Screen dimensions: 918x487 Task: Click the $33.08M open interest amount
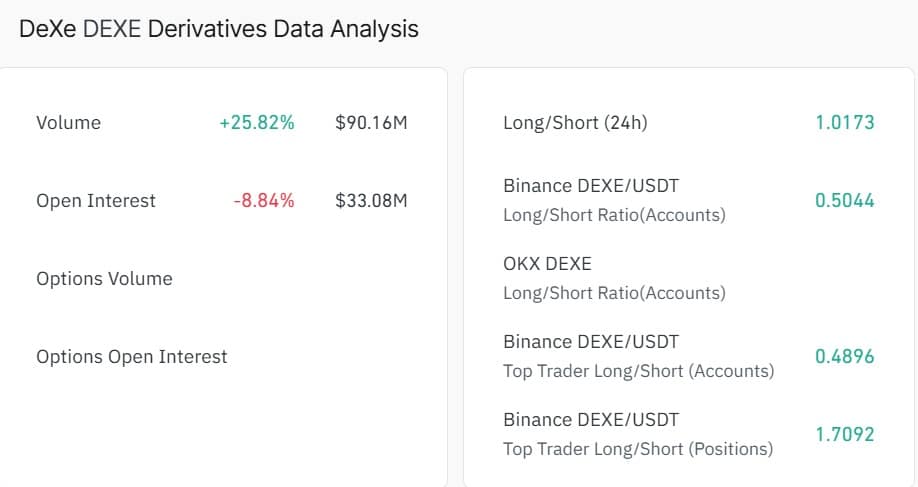pyautogui.click(x=372, y=201)
